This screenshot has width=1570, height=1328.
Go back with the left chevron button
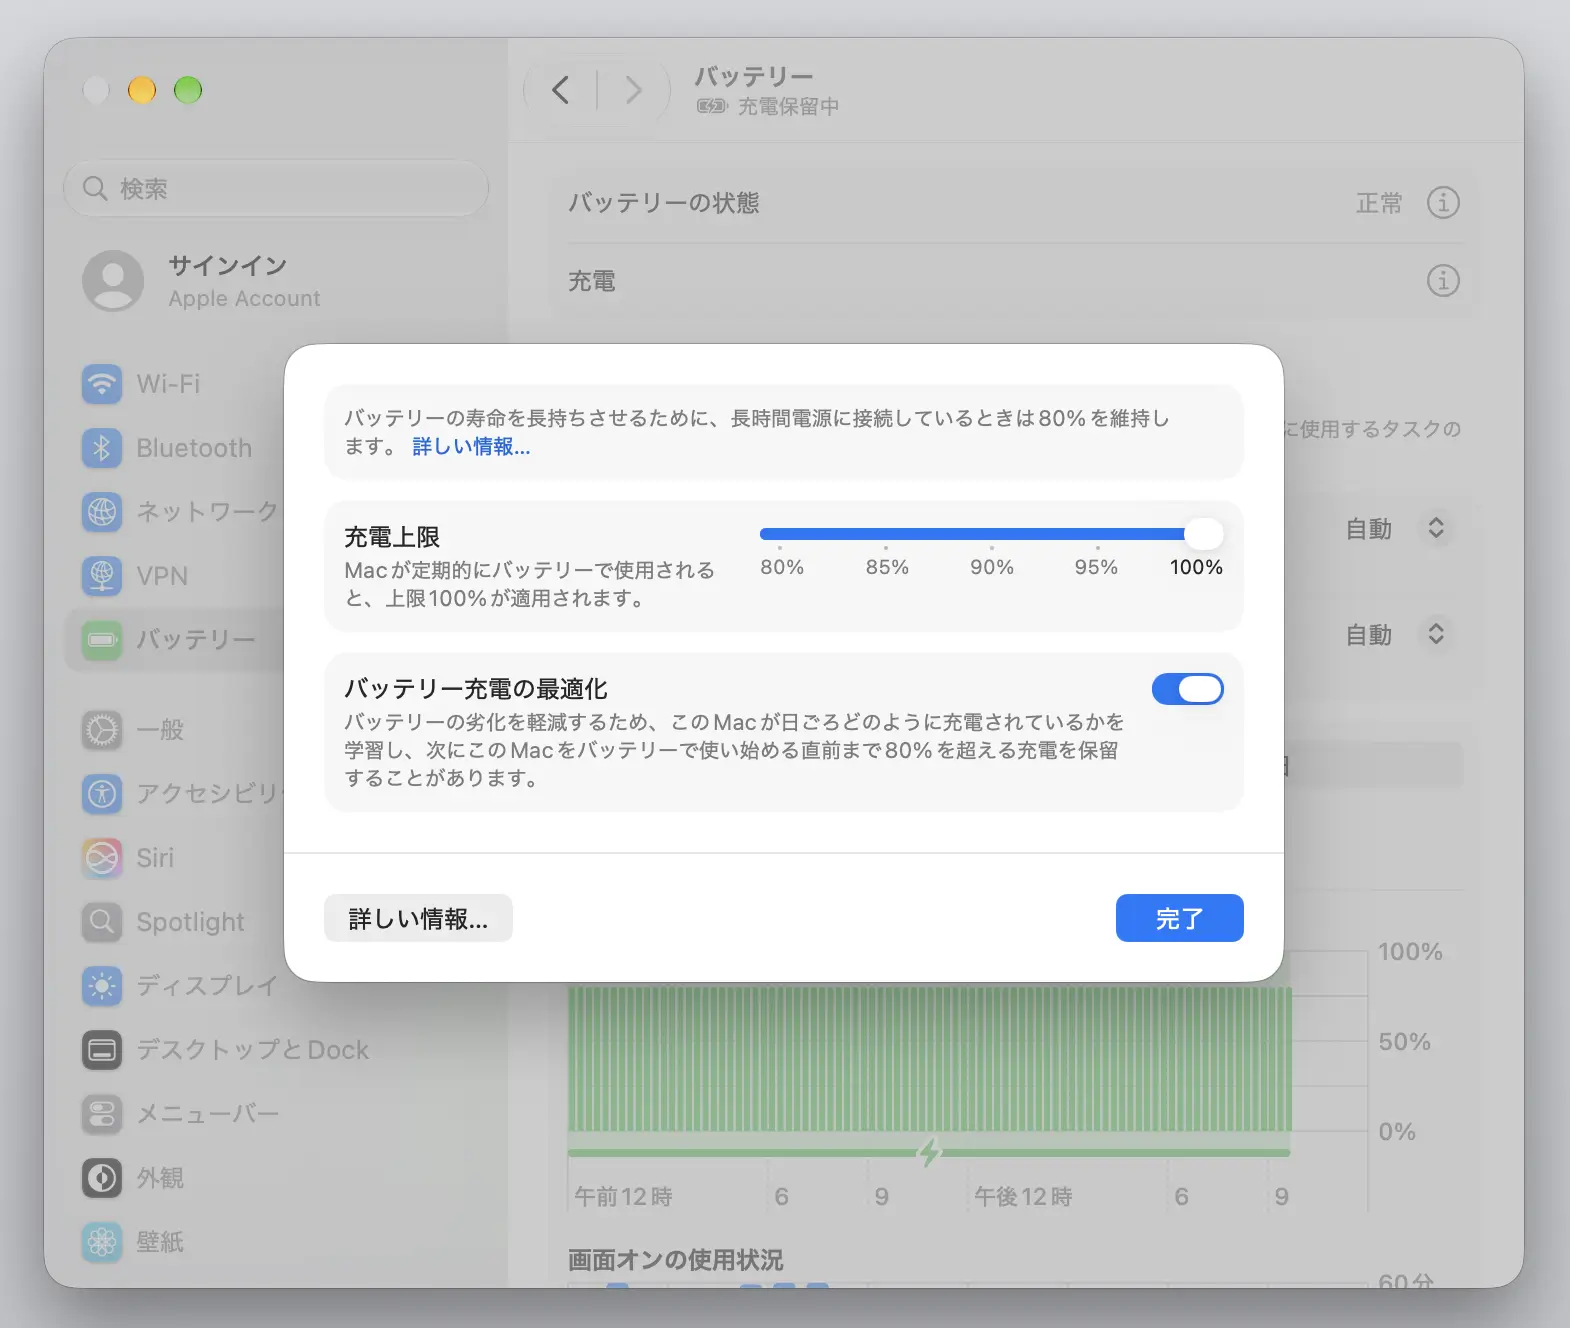(561, 90)
